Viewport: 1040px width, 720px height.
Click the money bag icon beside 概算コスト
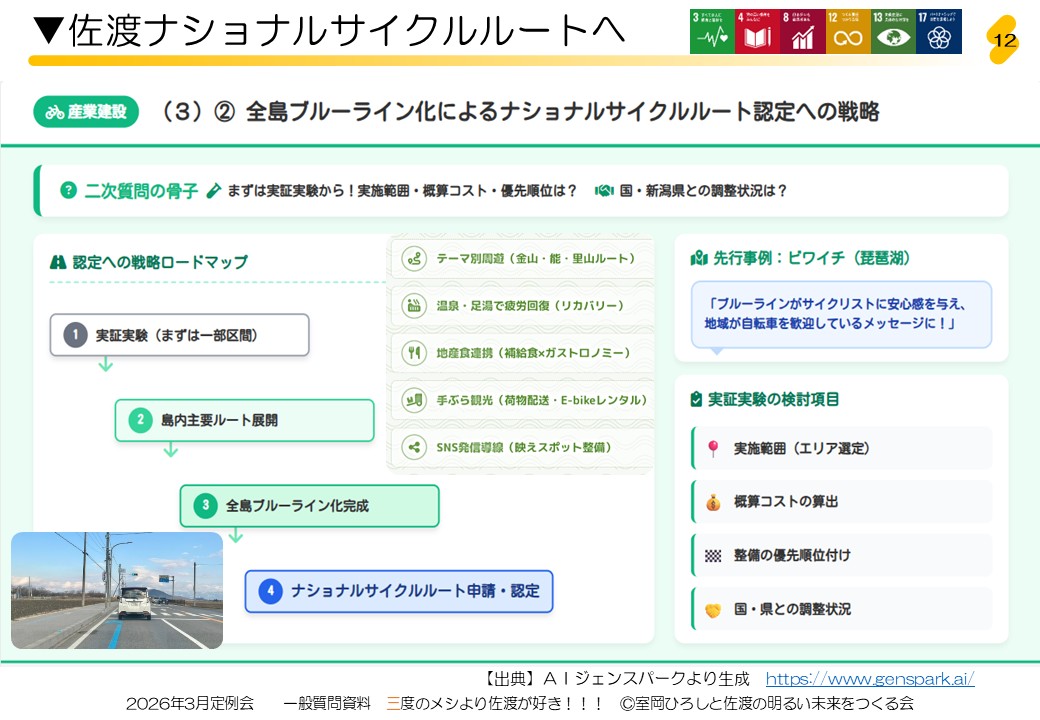713,502
